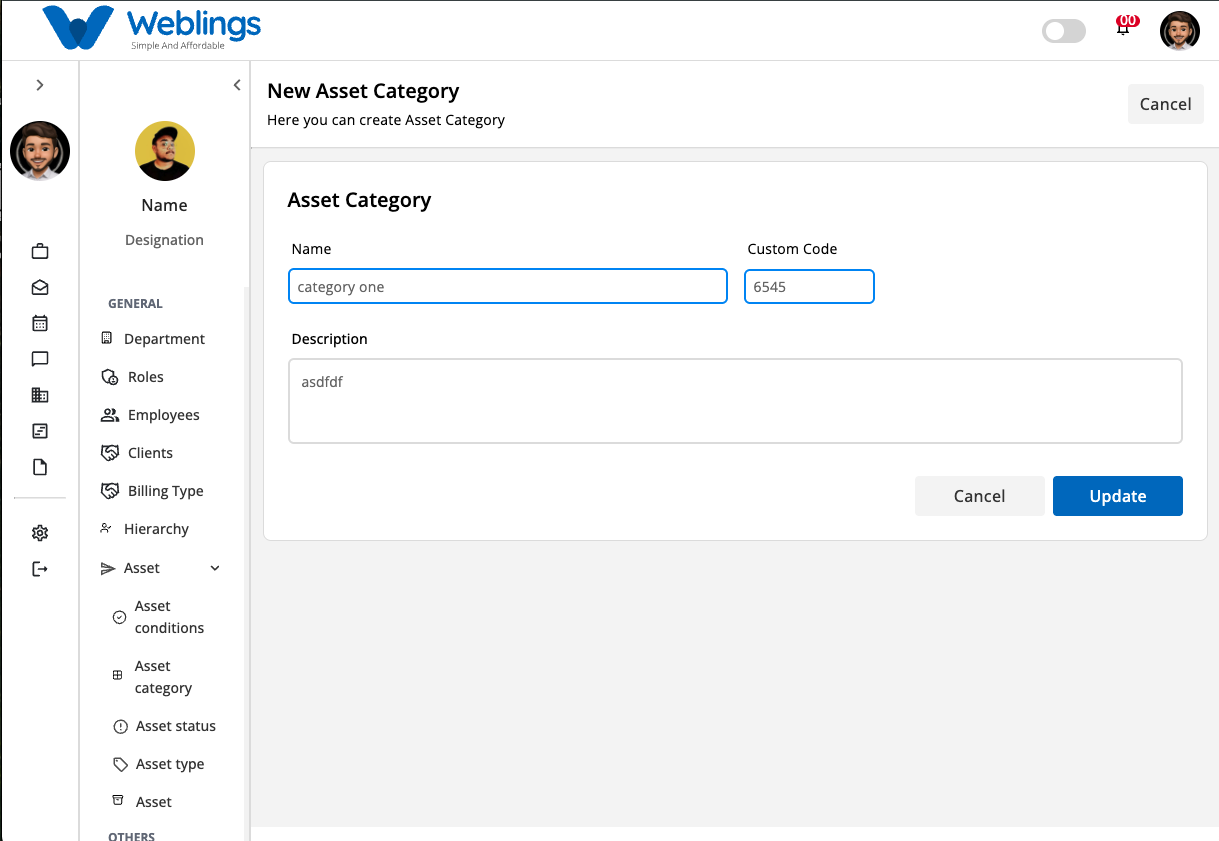Open the mail envelope icon in the left rail
This screenshot has width=1219, height=841.
tap(40, 287)
